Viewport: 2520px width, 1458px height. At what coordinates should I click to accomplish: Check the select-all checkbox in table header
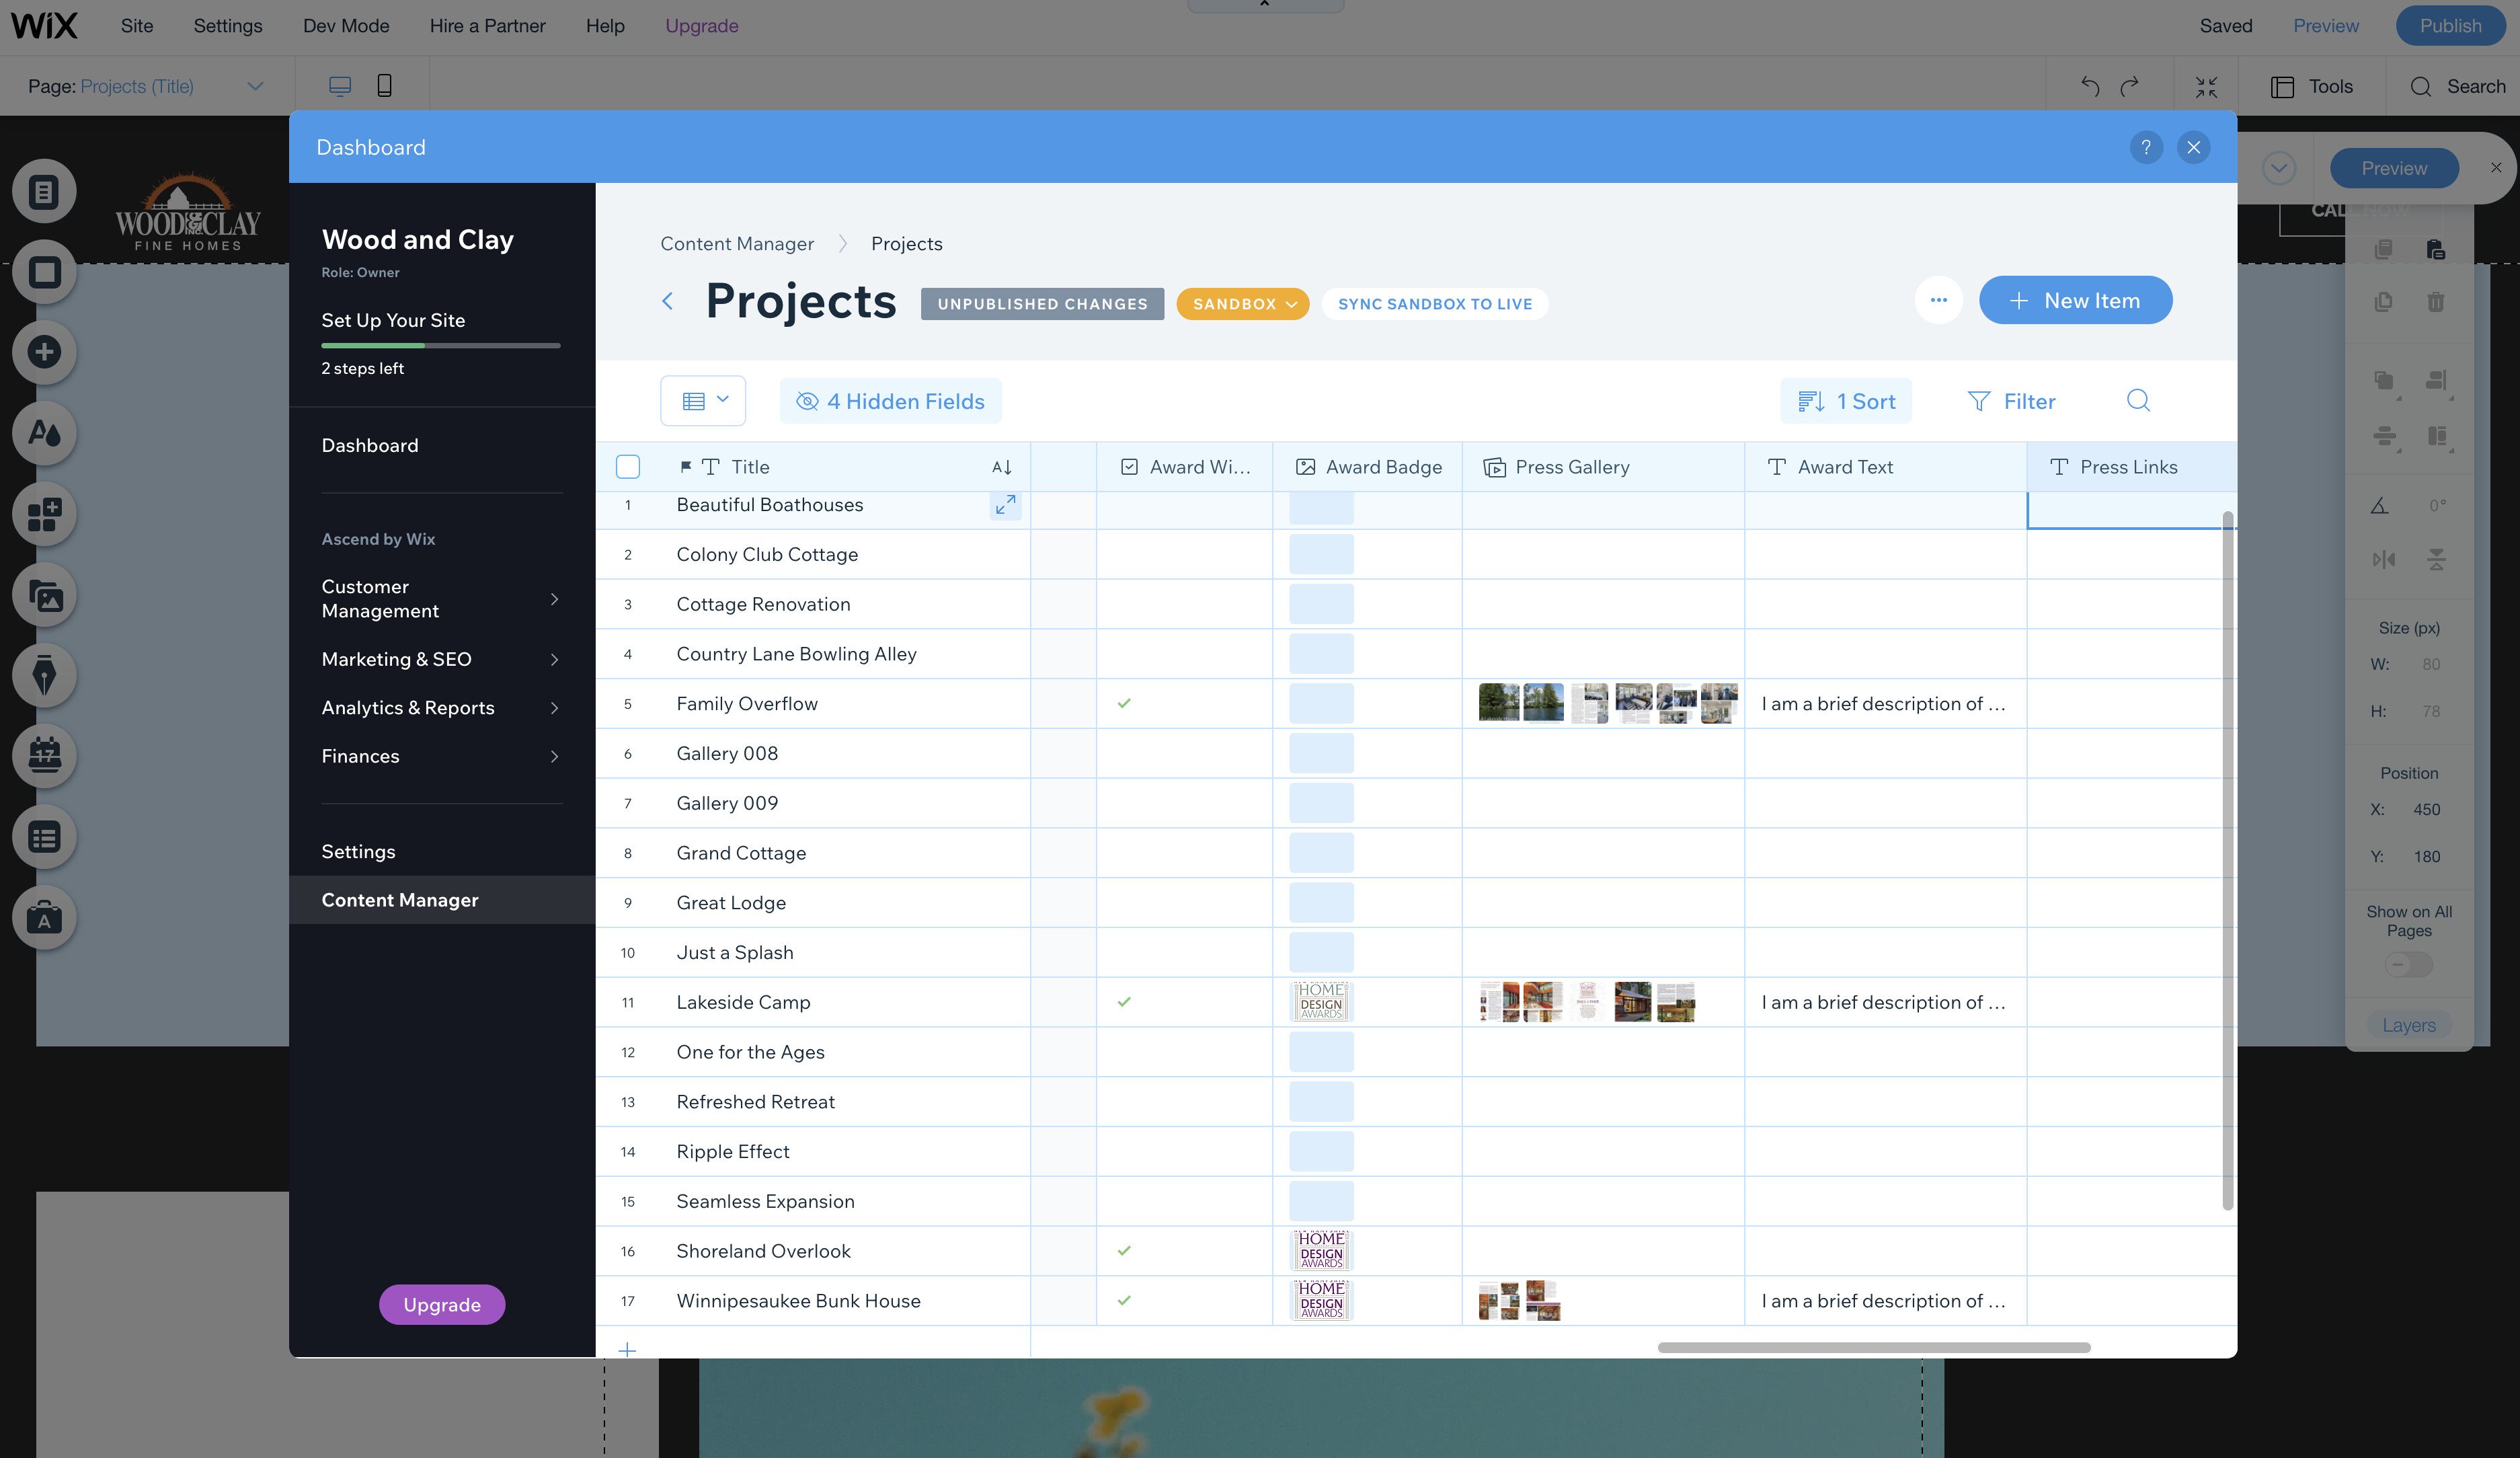tap(628, 467)
